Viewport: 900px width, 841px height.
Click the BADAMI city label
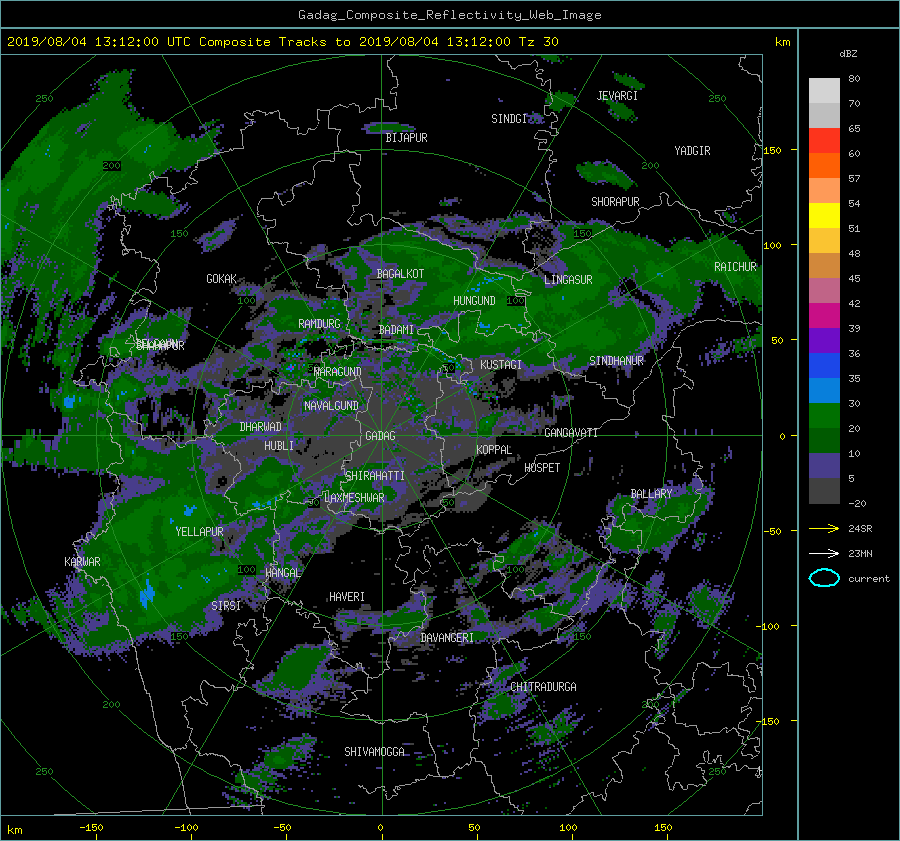[396, 330]
